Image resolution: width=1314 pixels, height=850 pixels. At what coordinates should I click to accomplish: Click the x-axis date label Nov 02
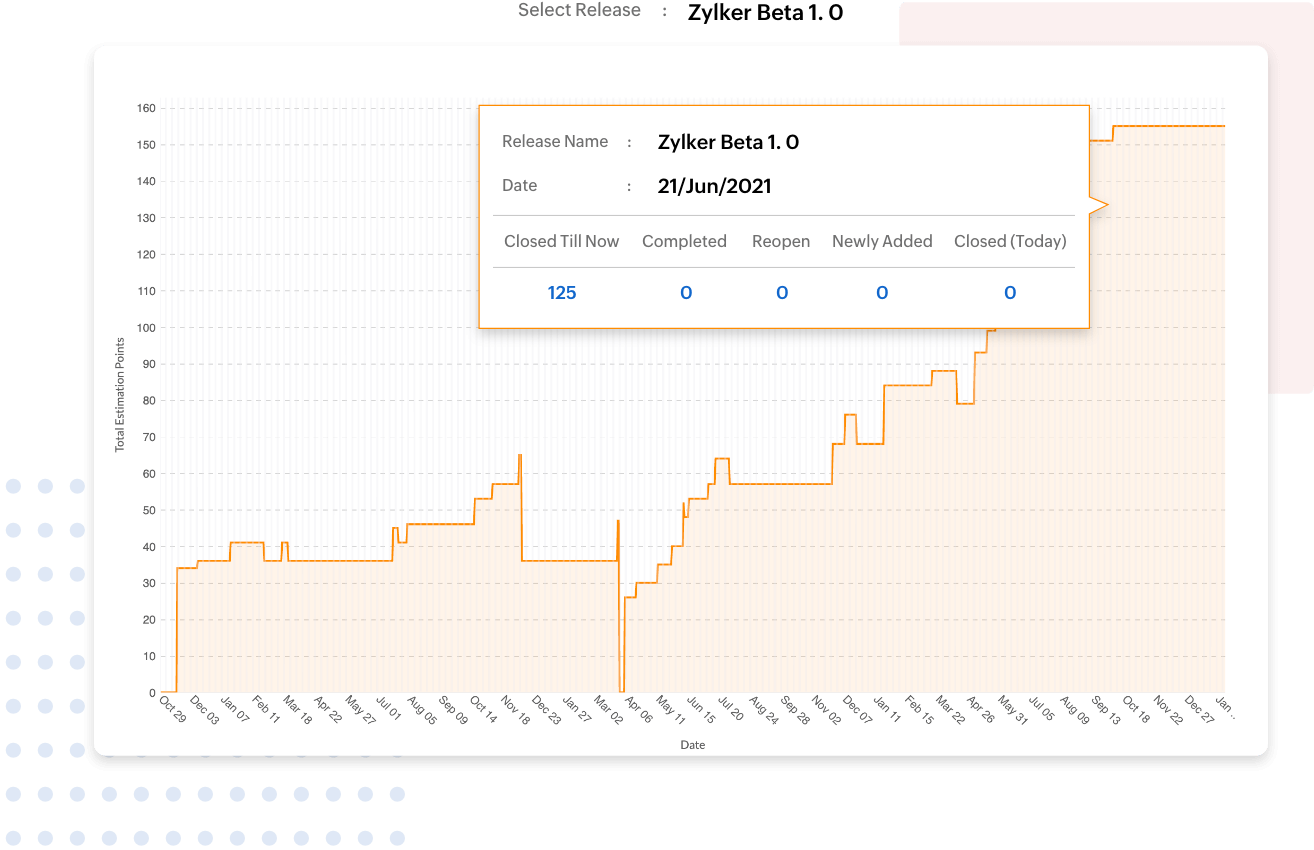pos(827,709)
